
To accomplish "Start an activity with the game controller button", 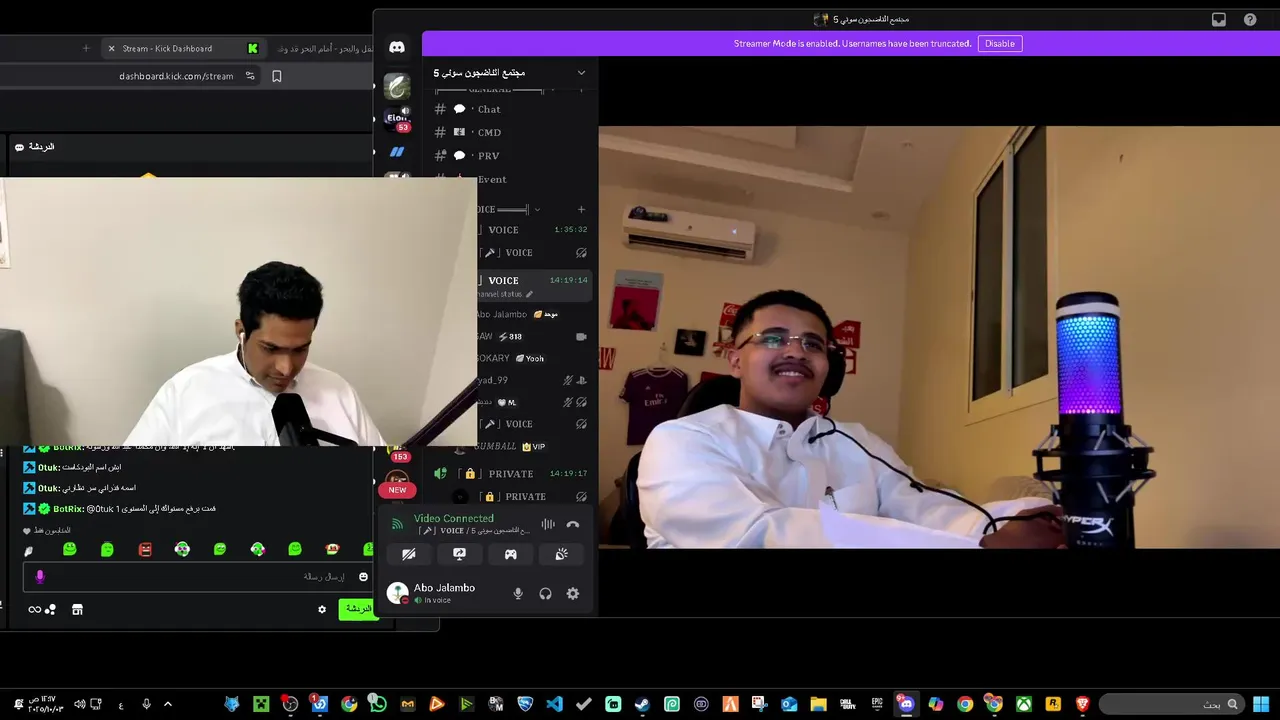I will coord(511,554).
